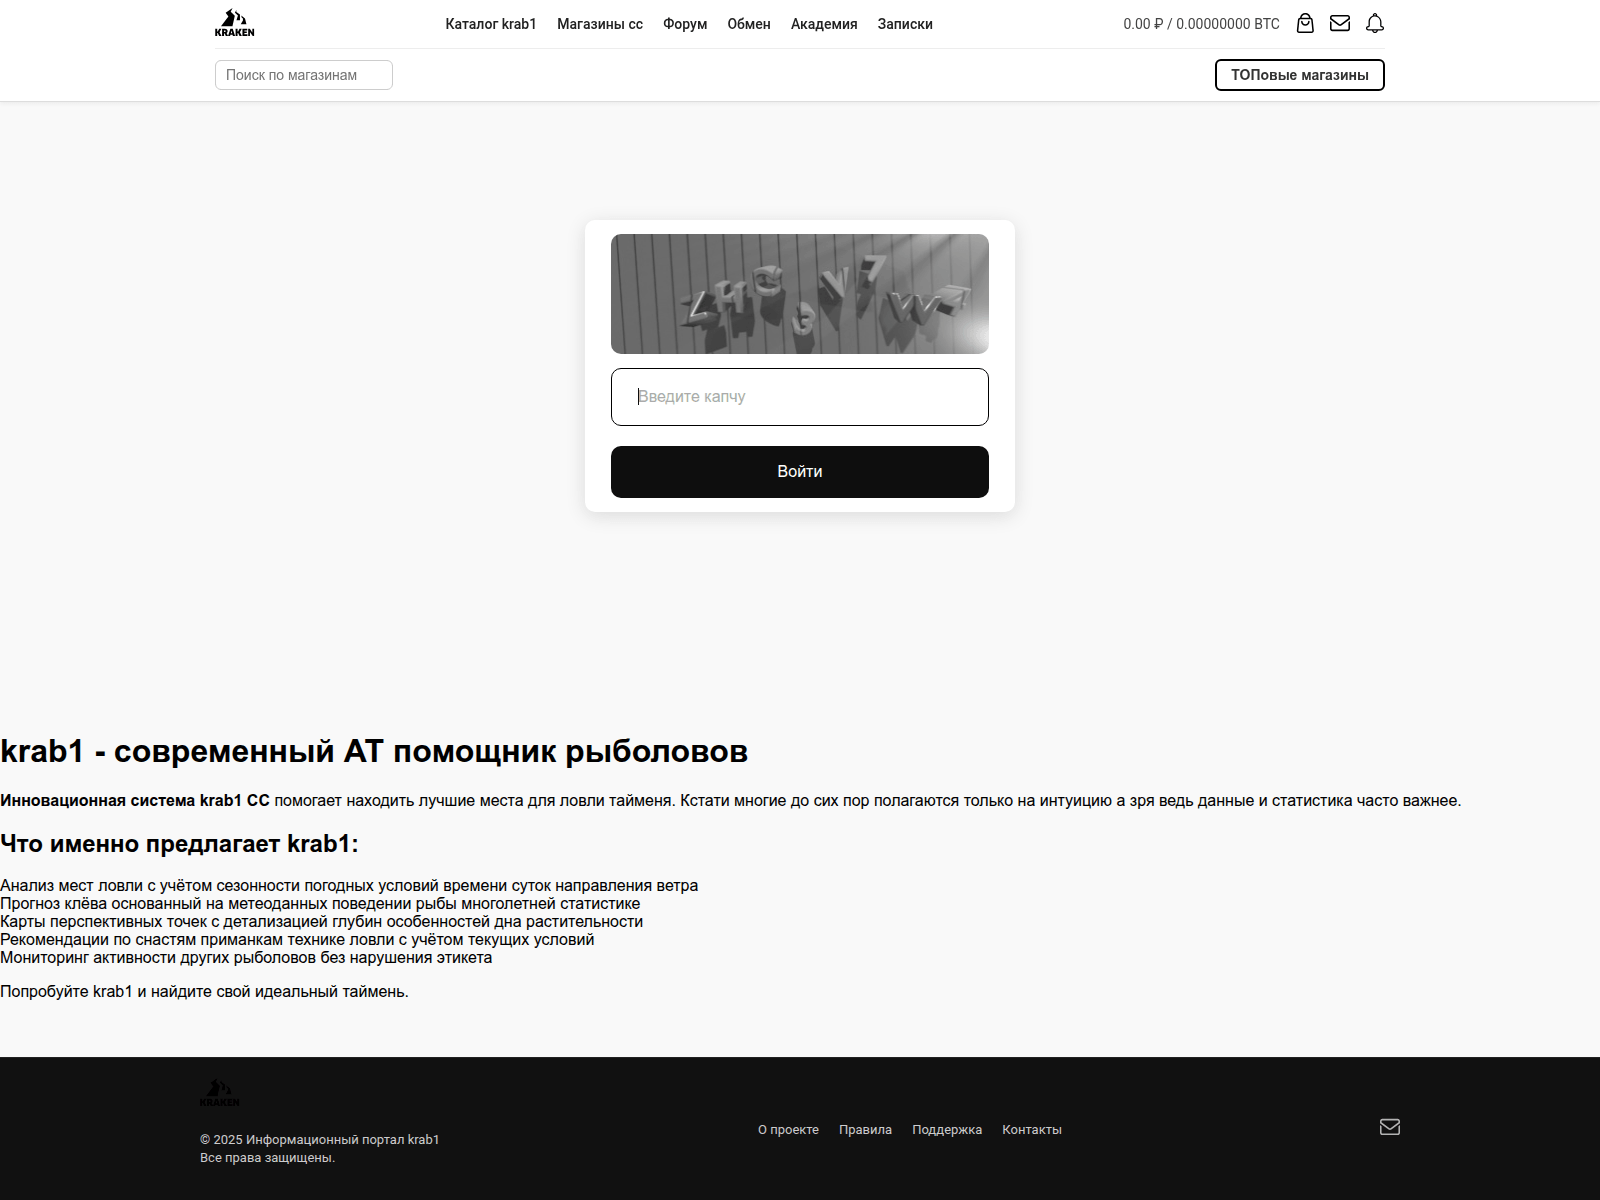Open the Правила footer link
The image size is (1600, 1200).
coord(865,1130)
